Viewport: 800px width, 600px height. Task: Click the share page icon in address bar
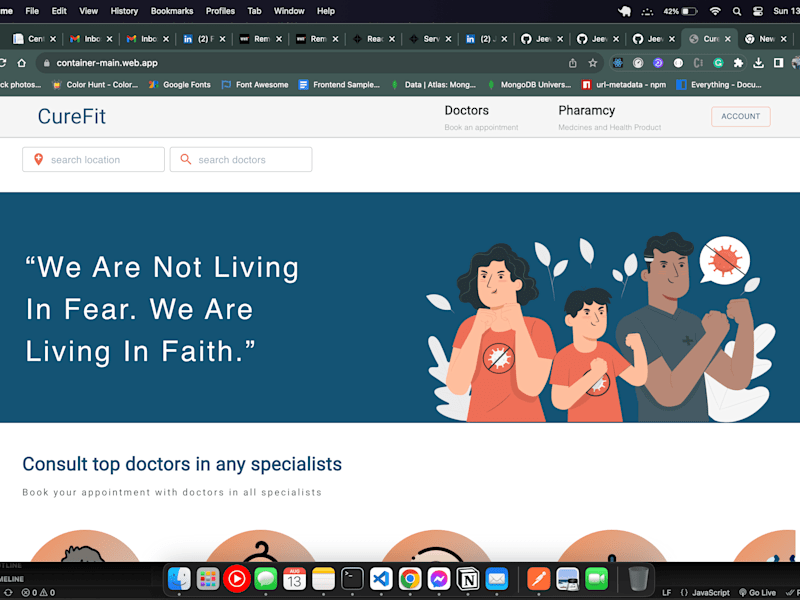tap(572, 63)
